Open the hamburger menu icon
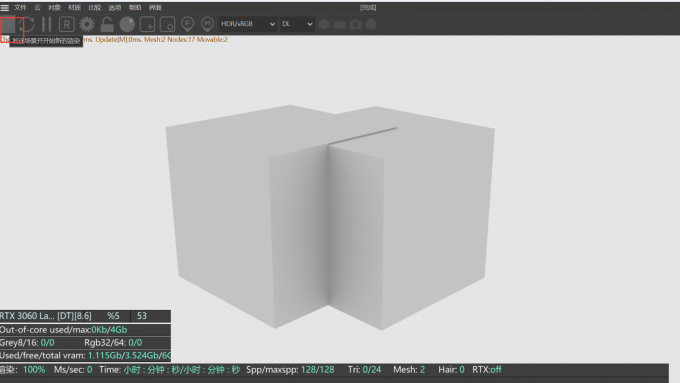 [x=5, y=7]
